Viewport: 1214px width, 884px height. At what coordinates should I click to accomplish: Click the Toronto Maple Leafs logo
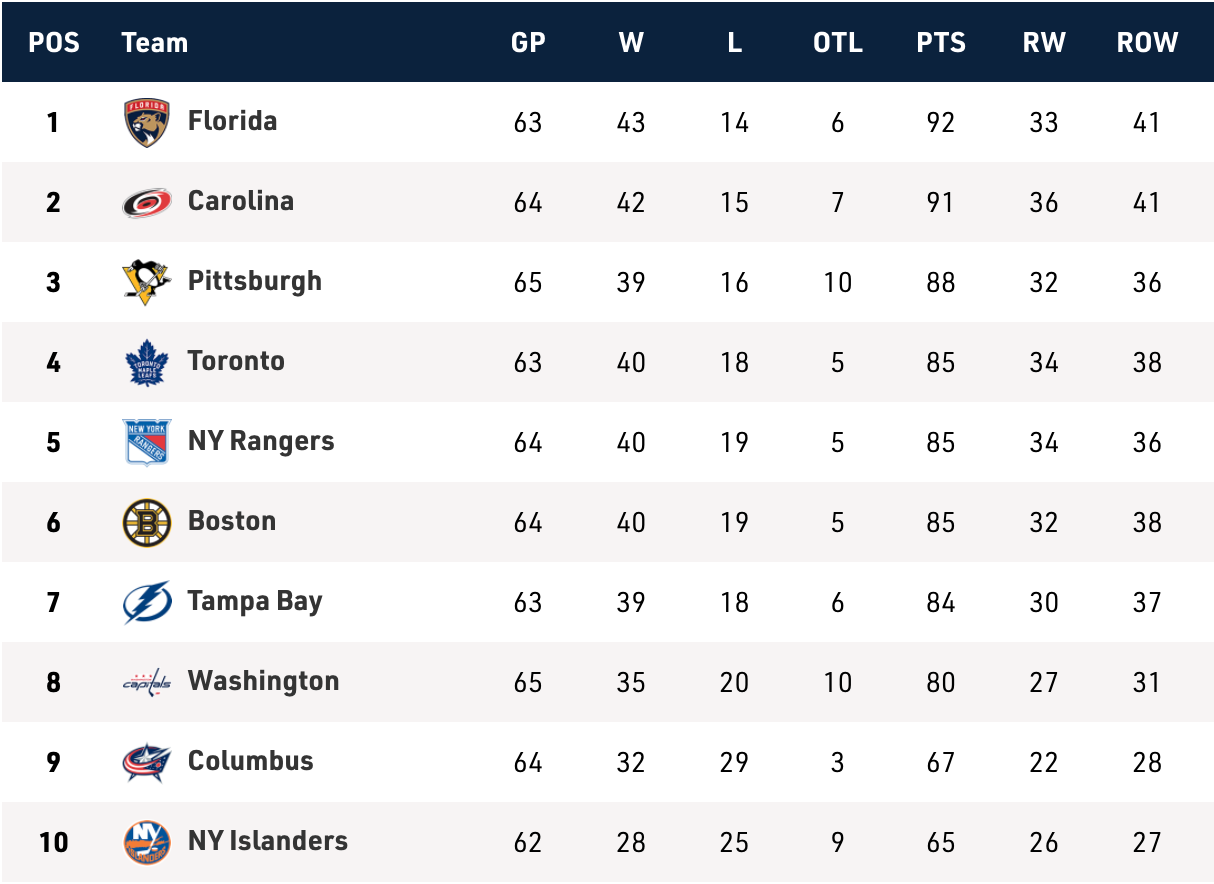tap(147, 362)
